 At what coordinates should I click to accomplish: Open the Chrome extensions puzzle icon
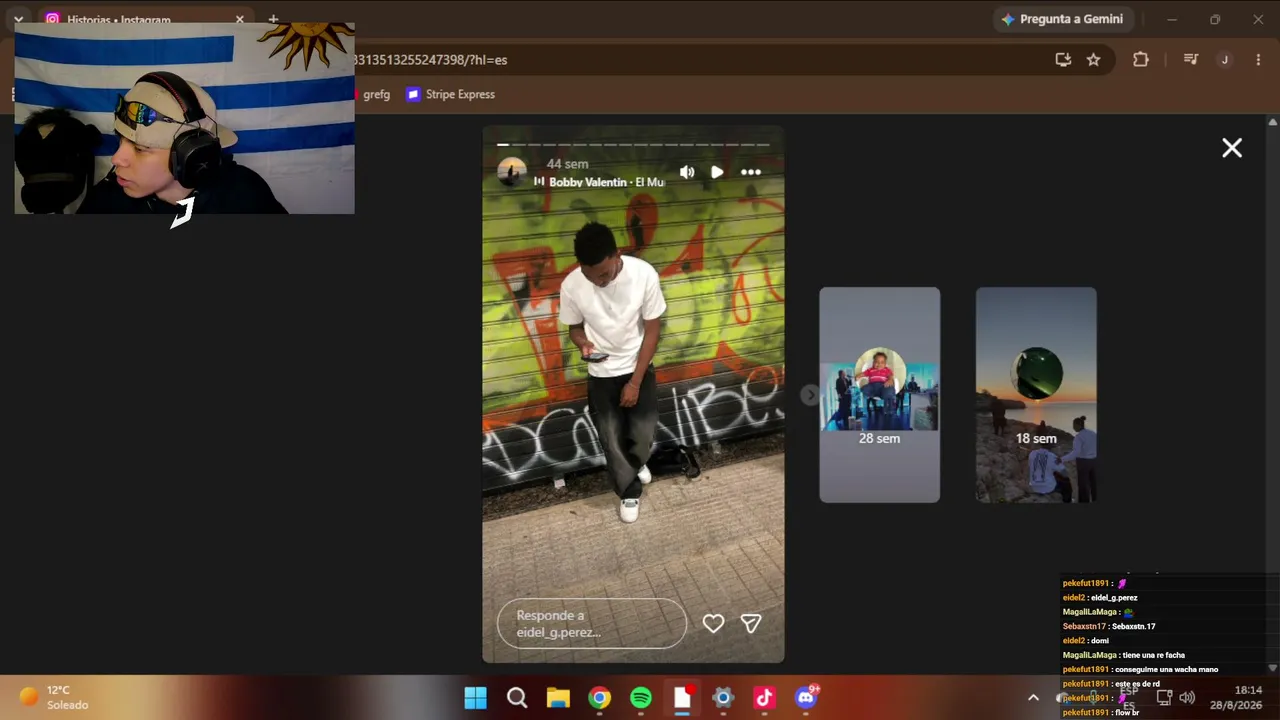coord(1141,60)
